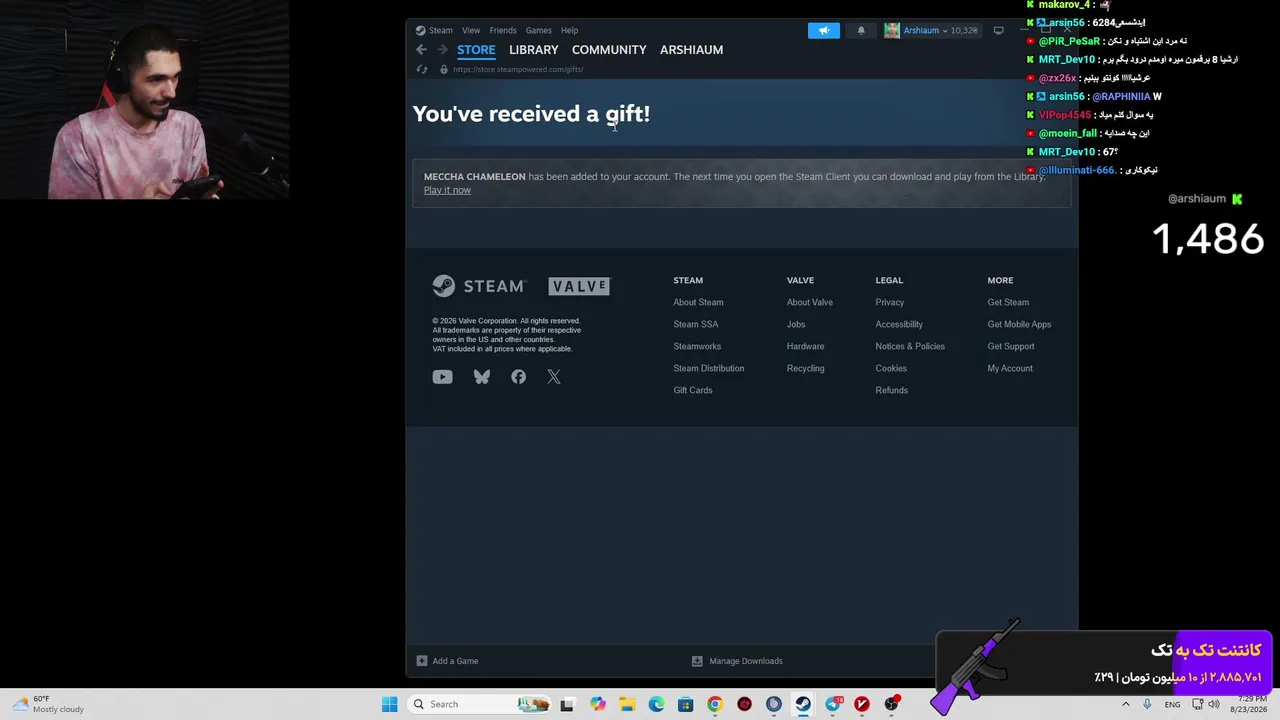
Task: Click the Manage Downloads icon
Action: (x=697, y=661)
